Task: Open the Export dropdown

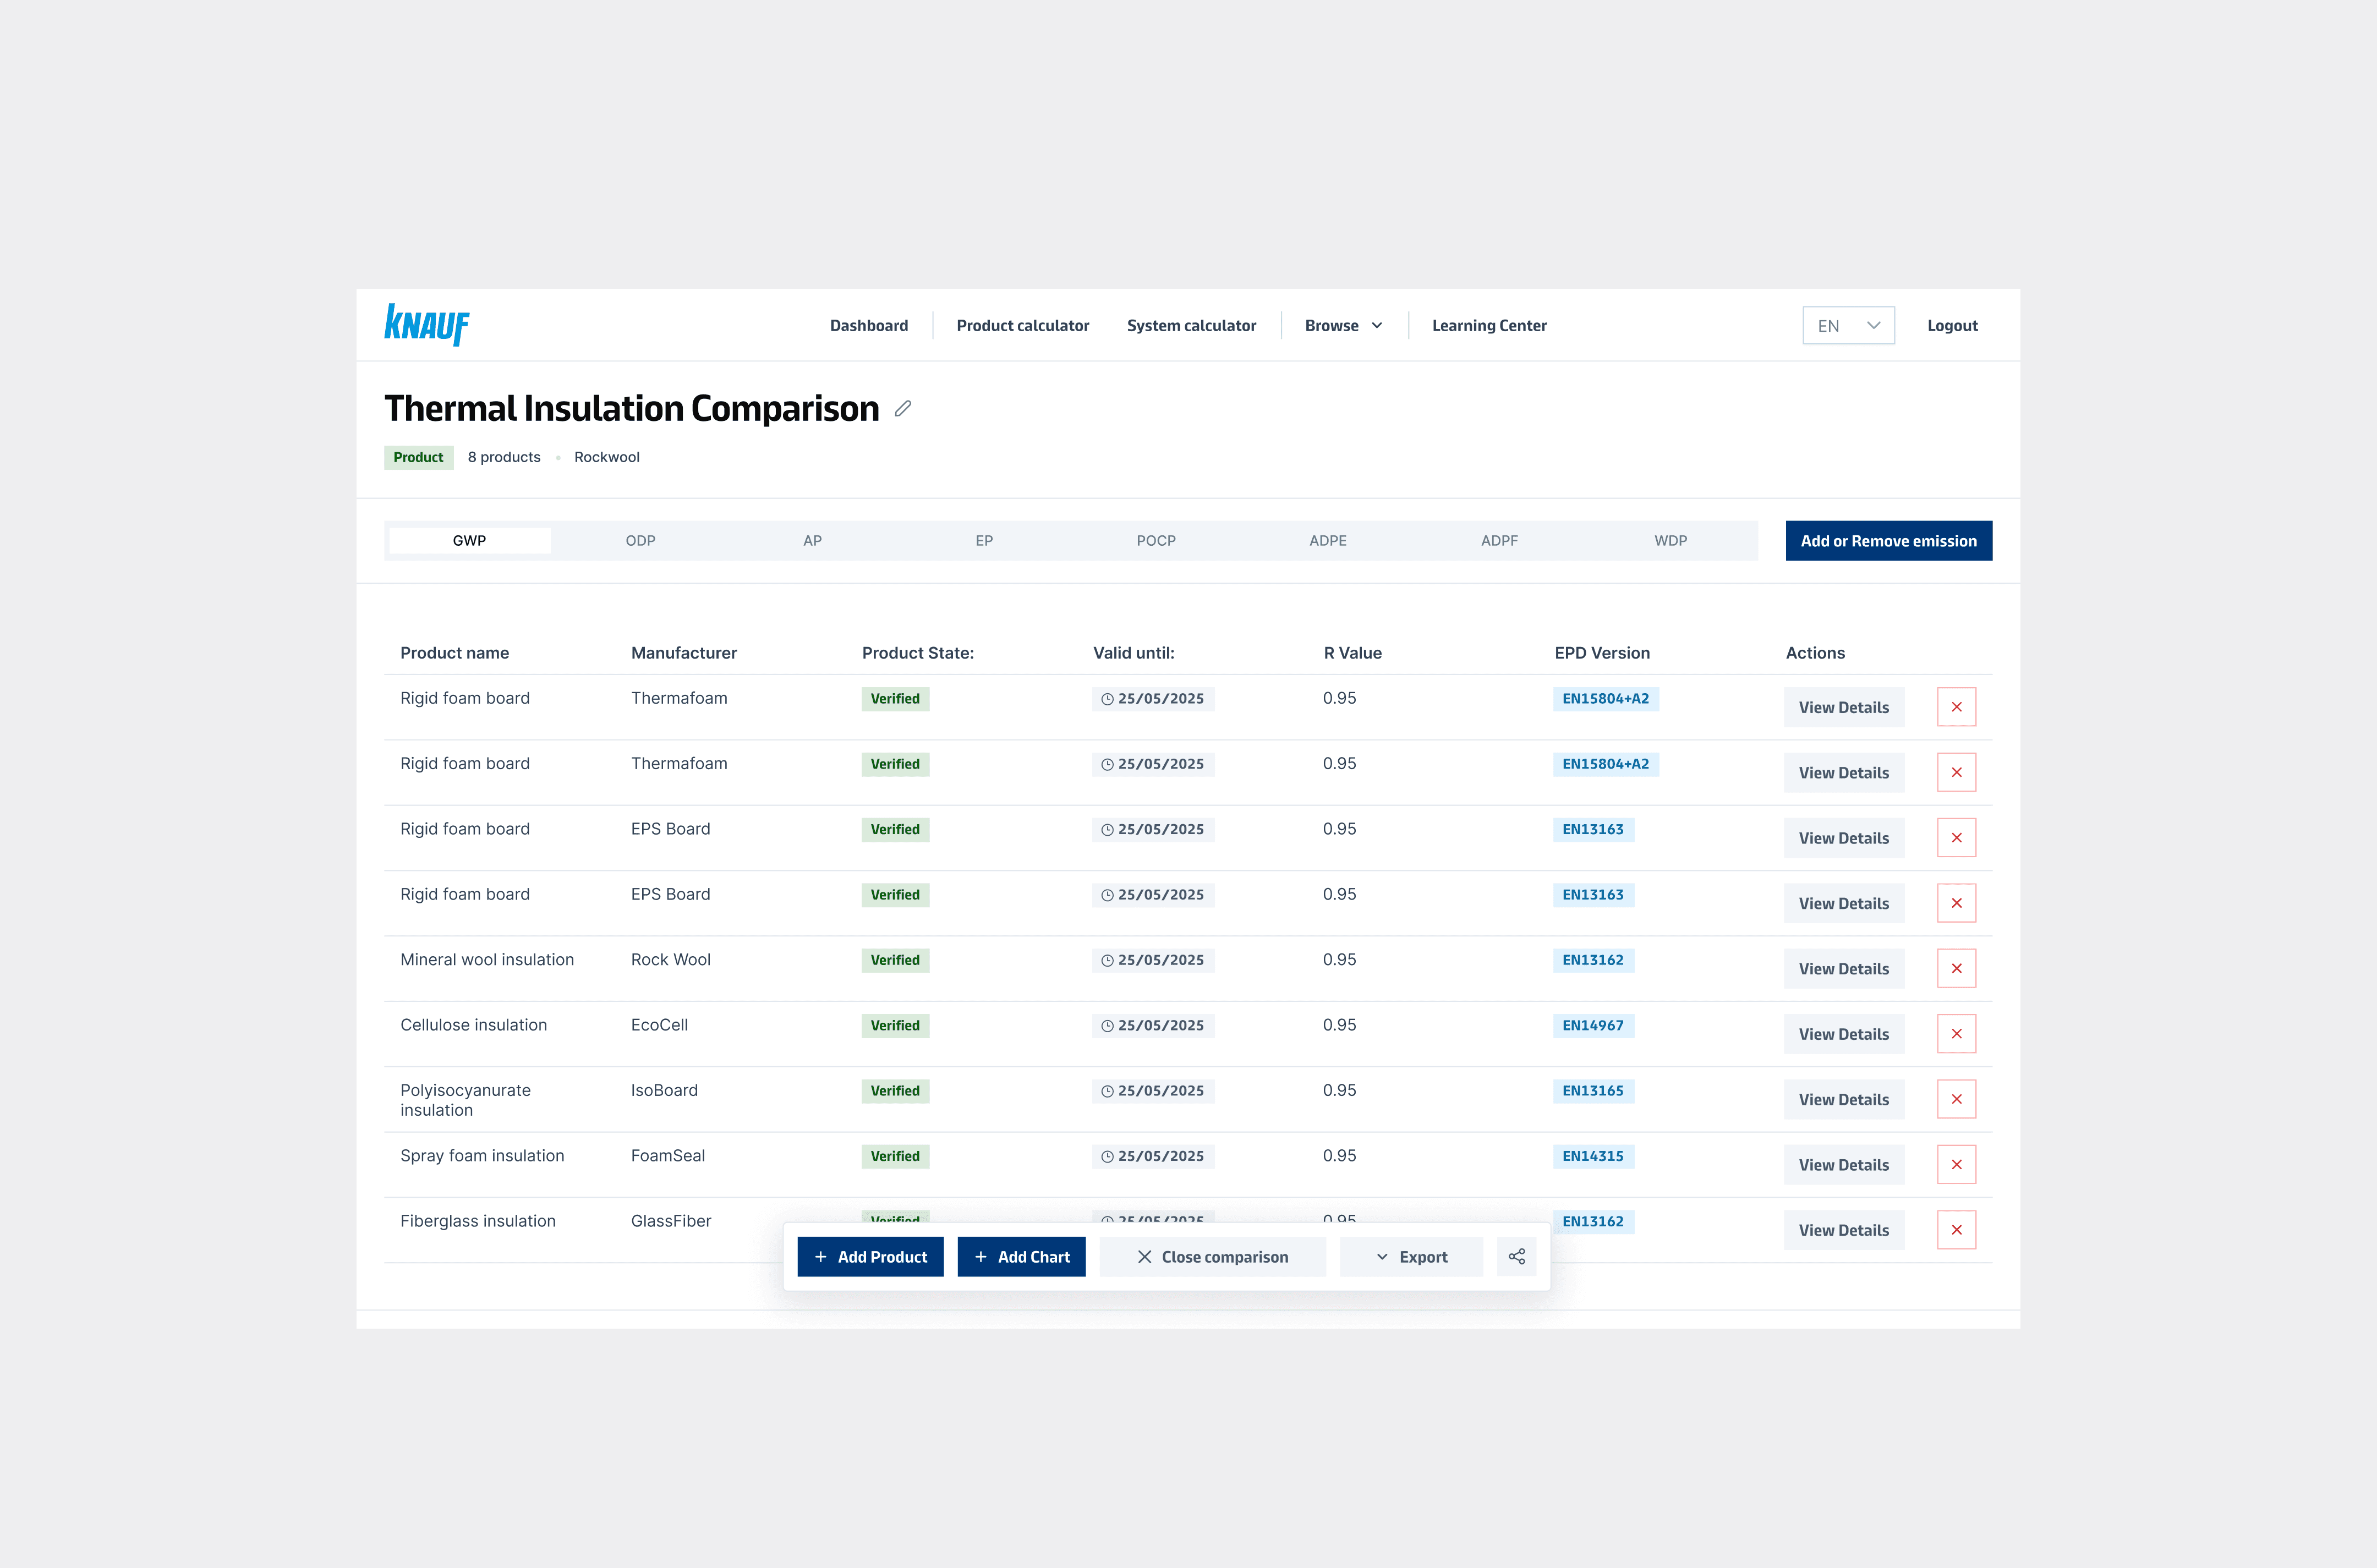Action: 1411,1257
